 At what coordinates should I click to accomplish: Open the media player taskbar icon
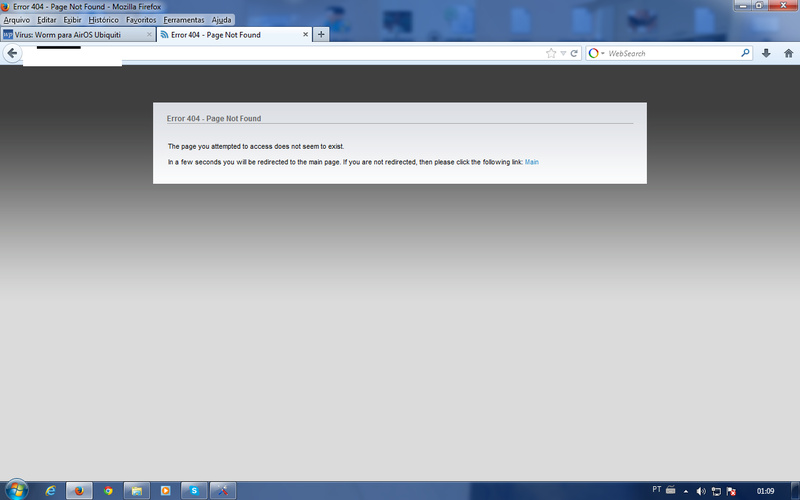pos(165,491)
